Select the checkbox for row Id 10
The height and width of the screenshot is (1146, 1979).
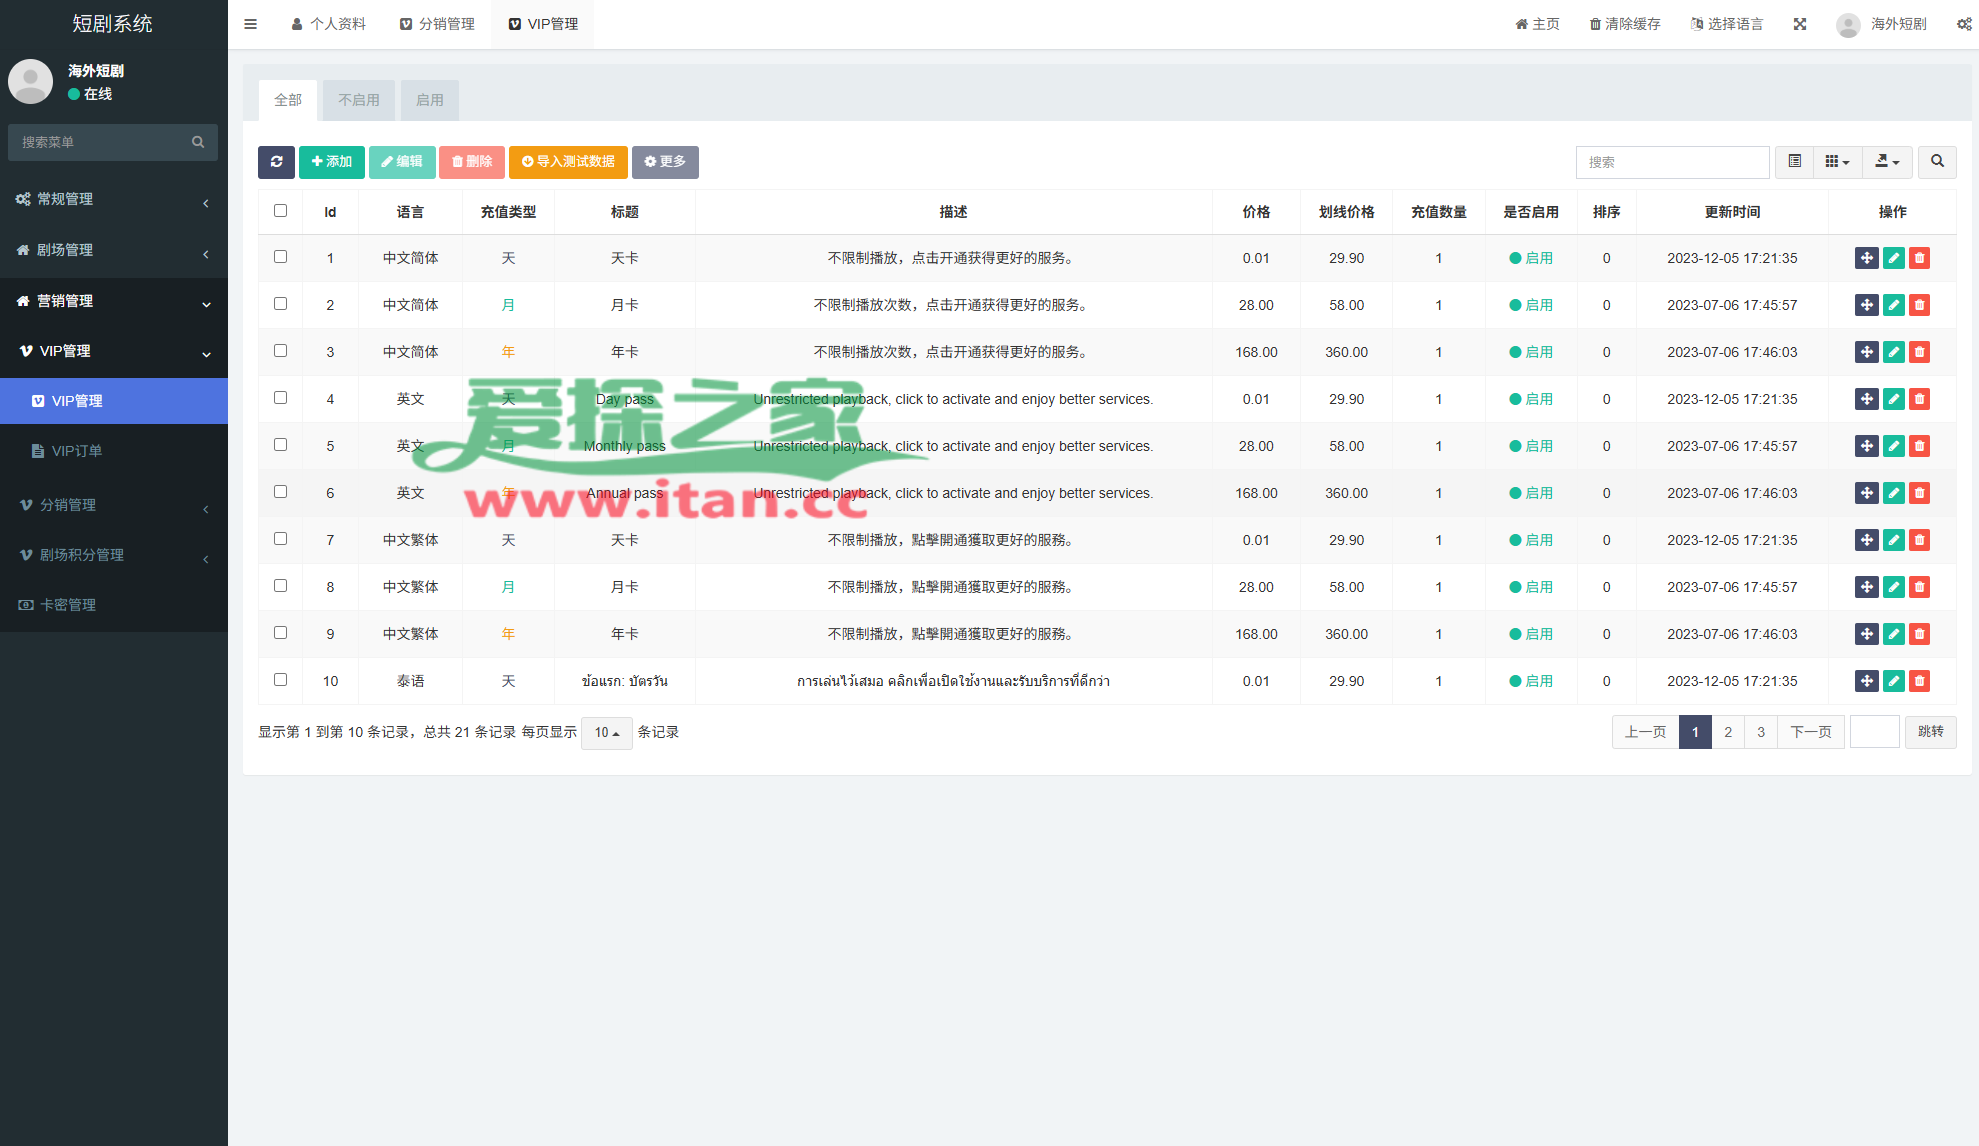[280, 680]
